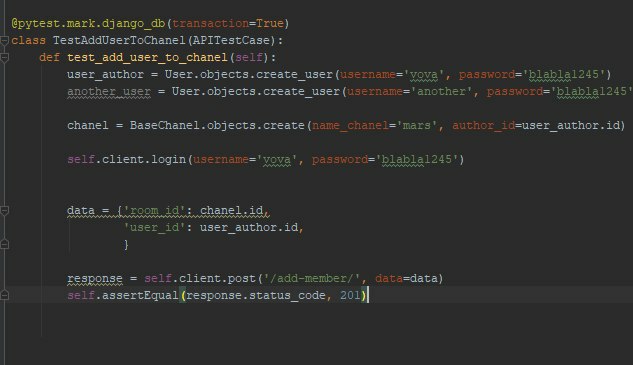Viewport: 633px width, 365px height.
Task: Place cursor on @pytest.mark.django_db decorator
Action: 88,23
